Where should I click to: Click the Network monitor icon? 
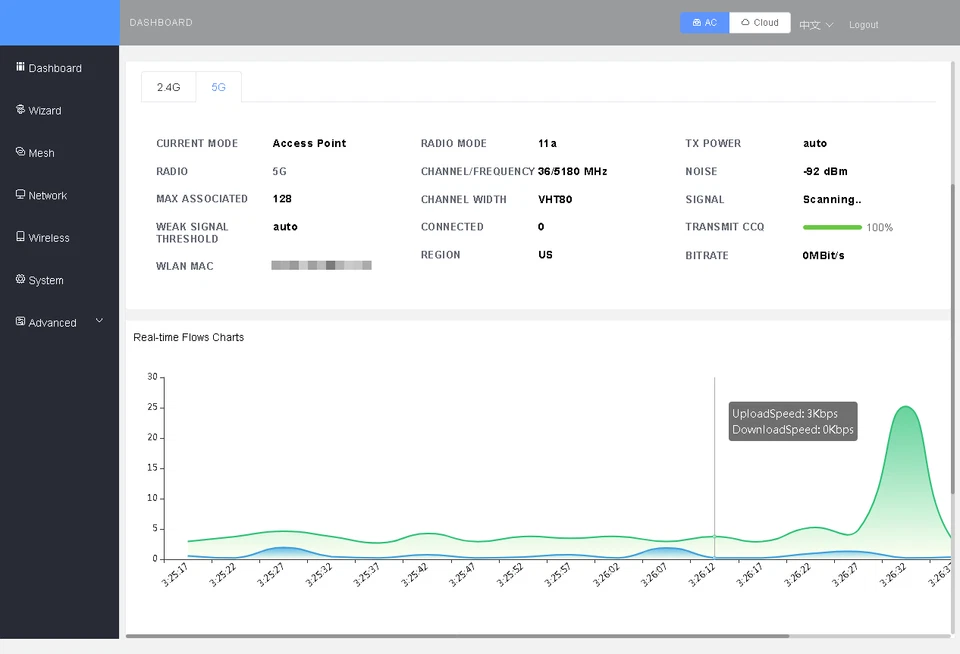click(20, 195)
